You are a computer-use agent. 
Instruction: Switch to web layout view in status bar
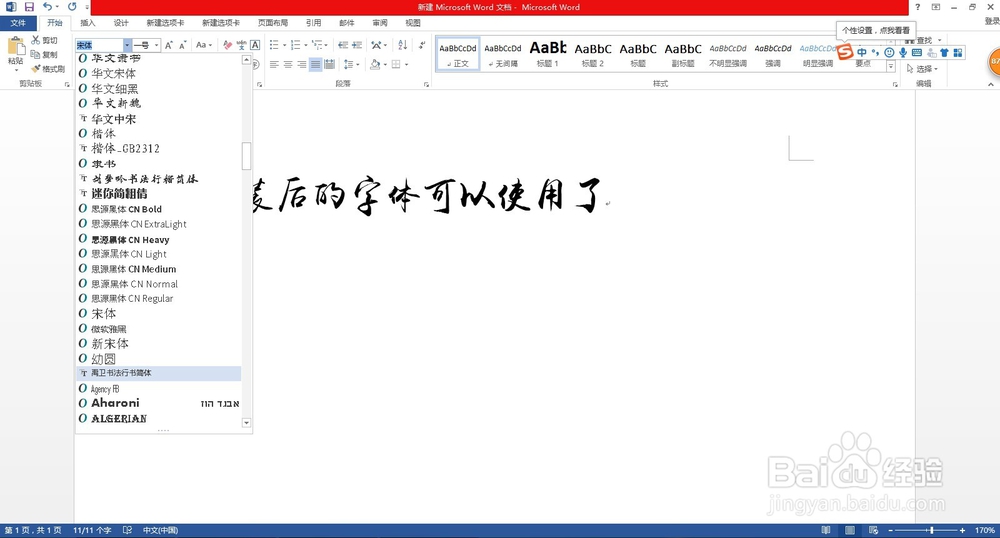(x=874, y=530)
